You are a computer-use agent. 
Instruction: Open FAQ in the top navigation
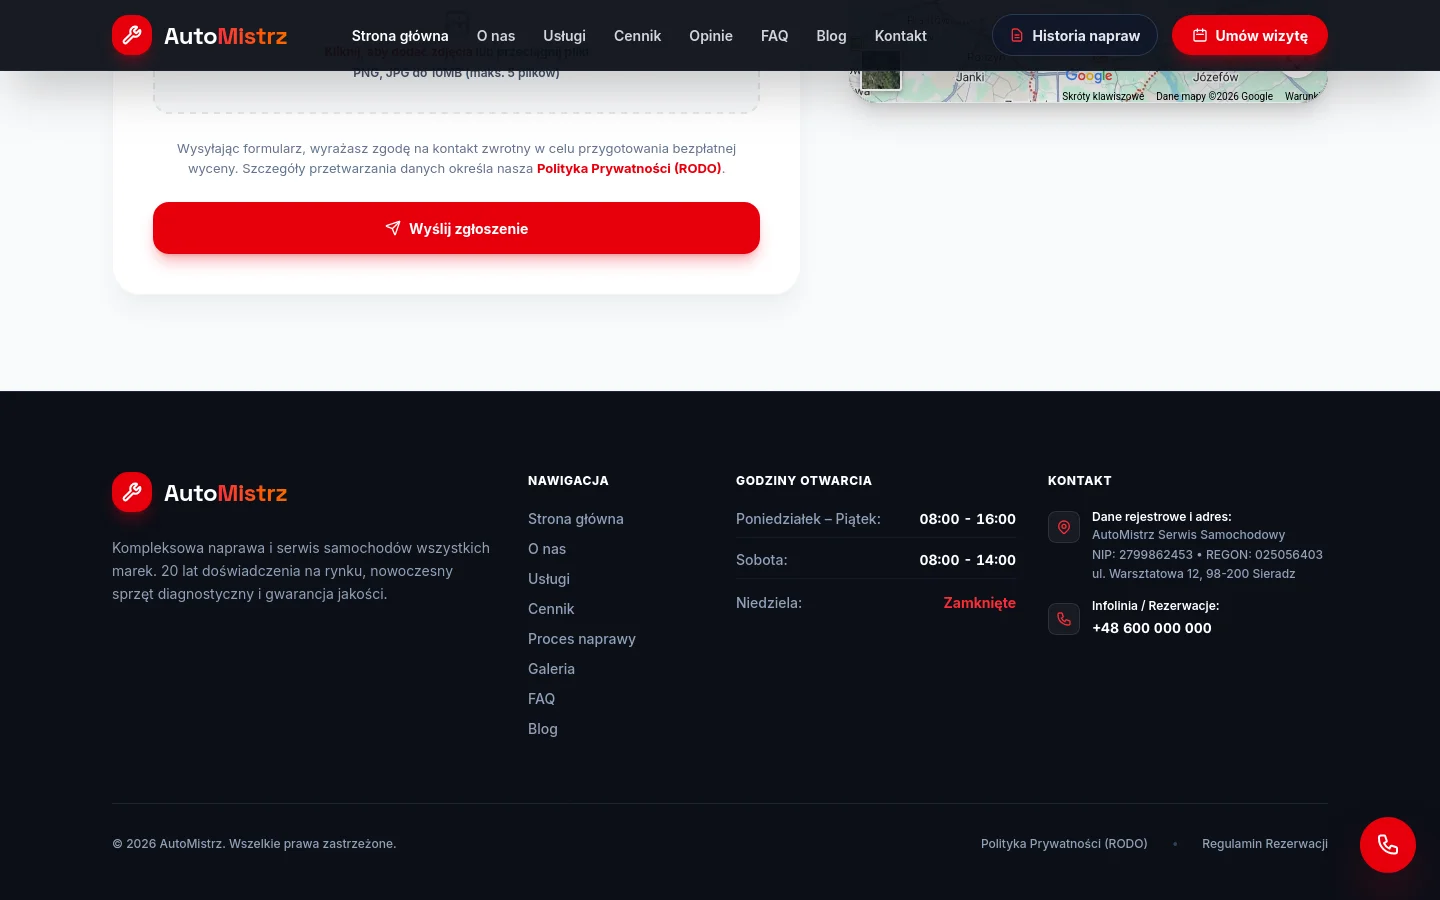pyautogui.click(x=775, y=36)
